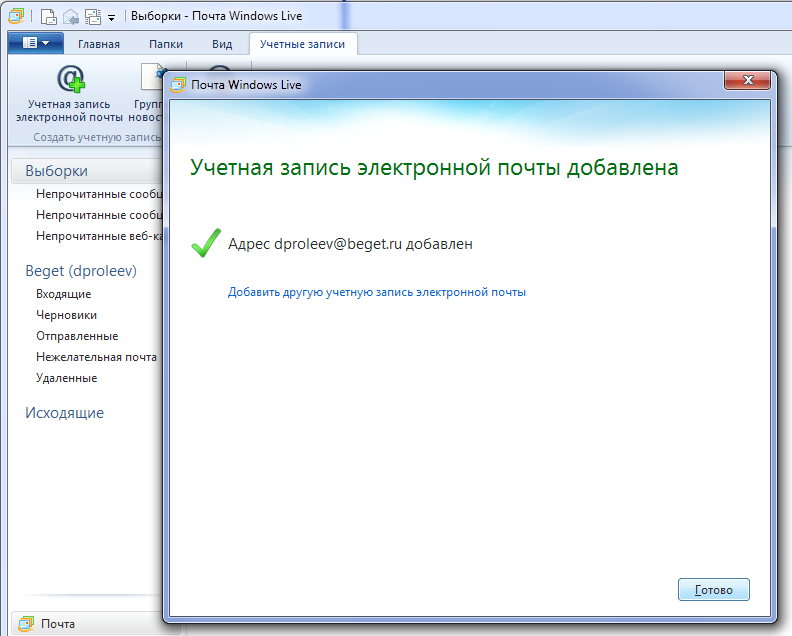Switch to the Главная ribbon tab
The height and width of the screenshot is (636, 792).
pos(99,44)
